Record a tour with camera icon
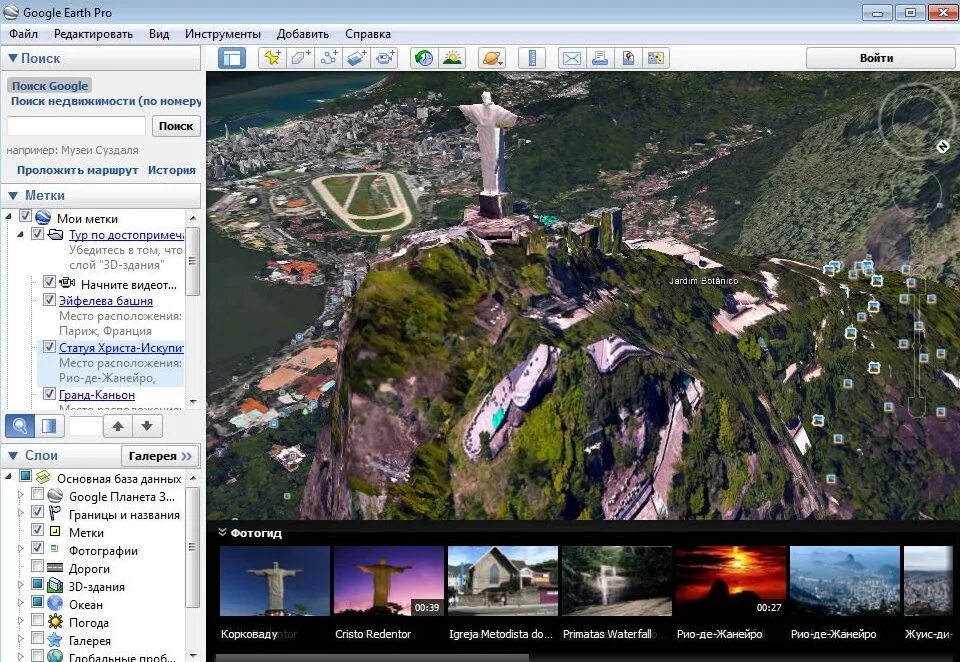Image resolution: width=960 pixels, height=662 pixels. (385, 58)
